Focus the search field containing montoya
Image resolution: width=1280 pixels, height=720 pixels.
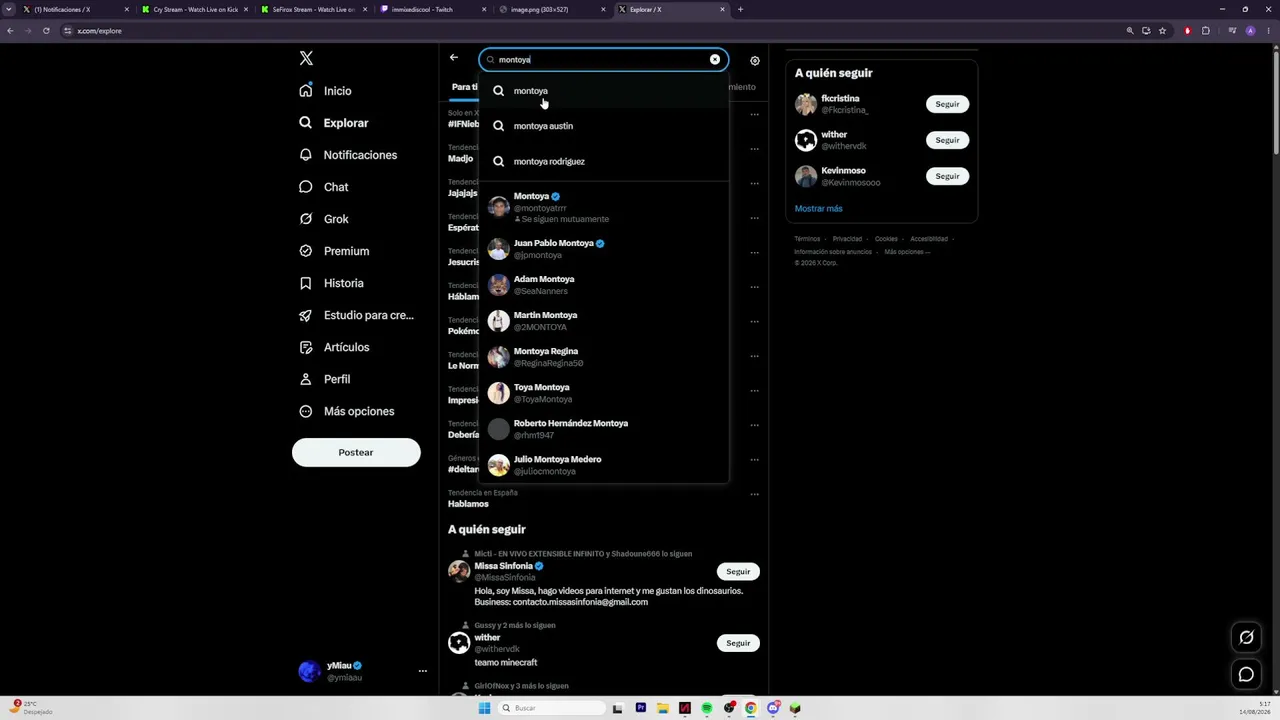603,60
